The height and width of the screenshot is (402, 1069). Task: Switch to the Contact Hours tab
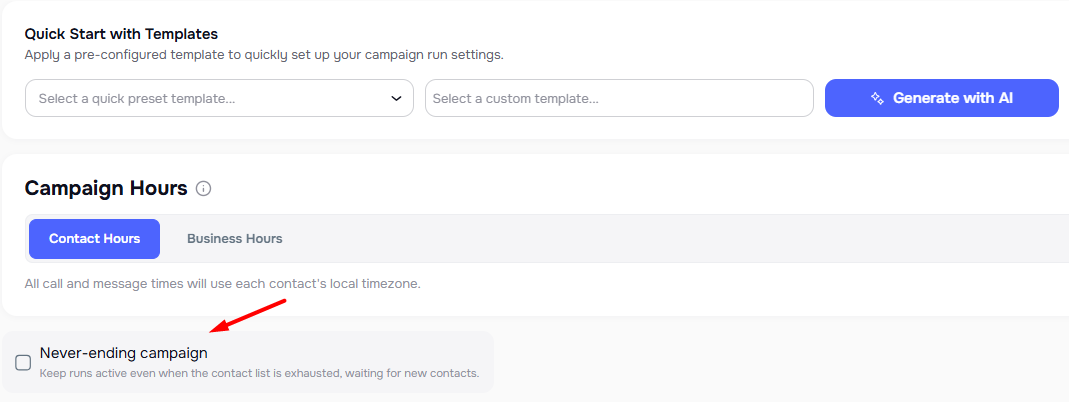pyautogui.click(x=94, y=239)
